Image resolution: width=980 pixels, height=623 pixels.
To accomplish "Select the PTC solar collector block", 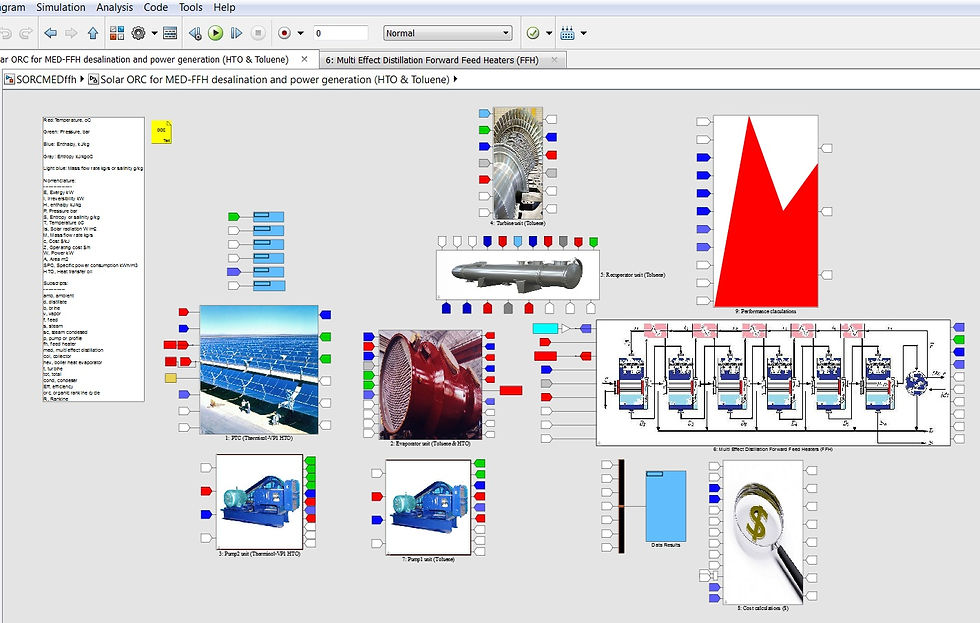I will [x=259, y=369].
